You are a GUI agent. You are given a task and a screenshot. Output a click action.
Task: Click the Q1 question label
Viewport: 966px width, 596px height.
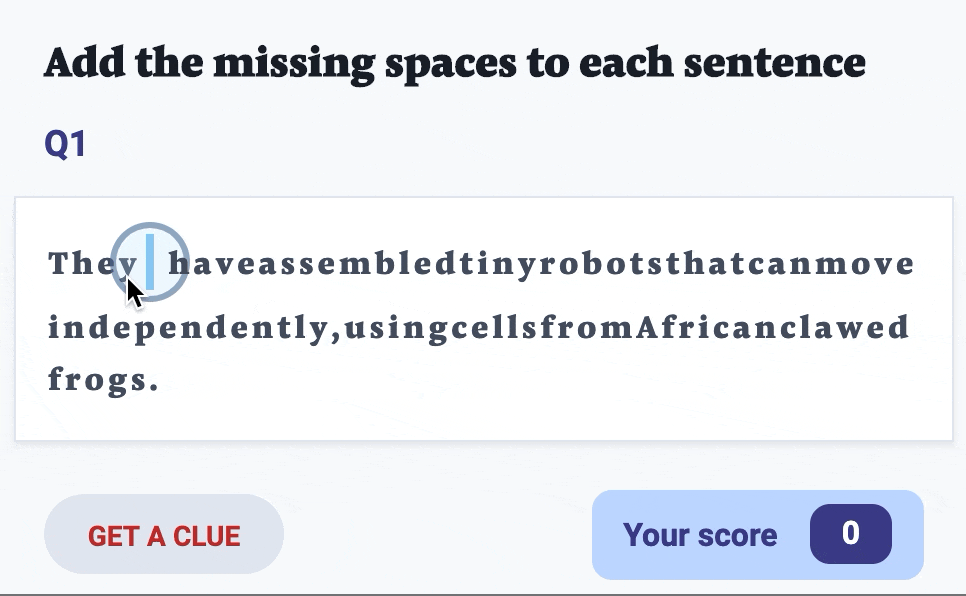65,145
